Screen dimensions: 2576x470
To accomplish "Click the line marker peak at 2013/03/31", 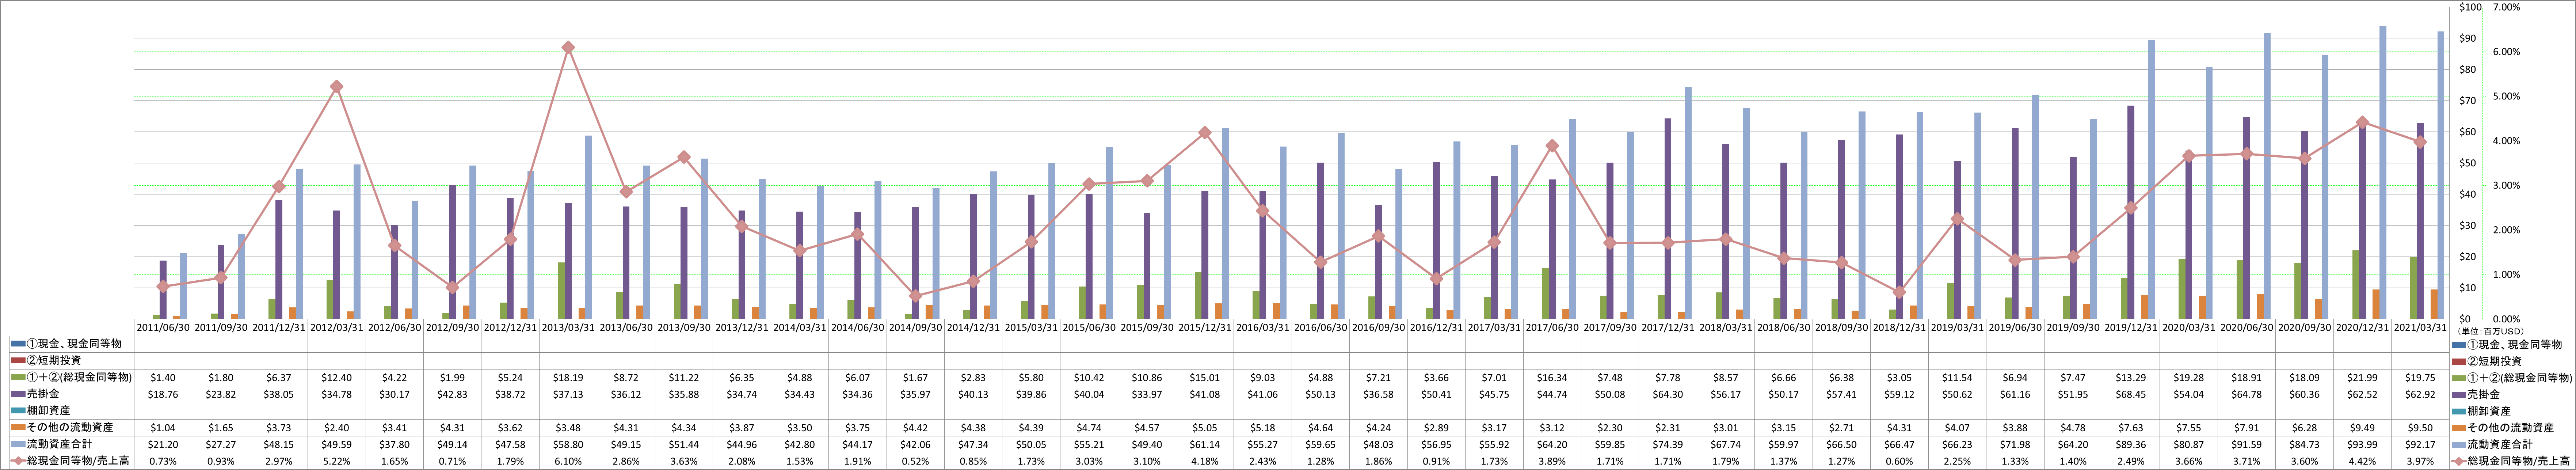I will pyautogui.click(x=568, y=48).
